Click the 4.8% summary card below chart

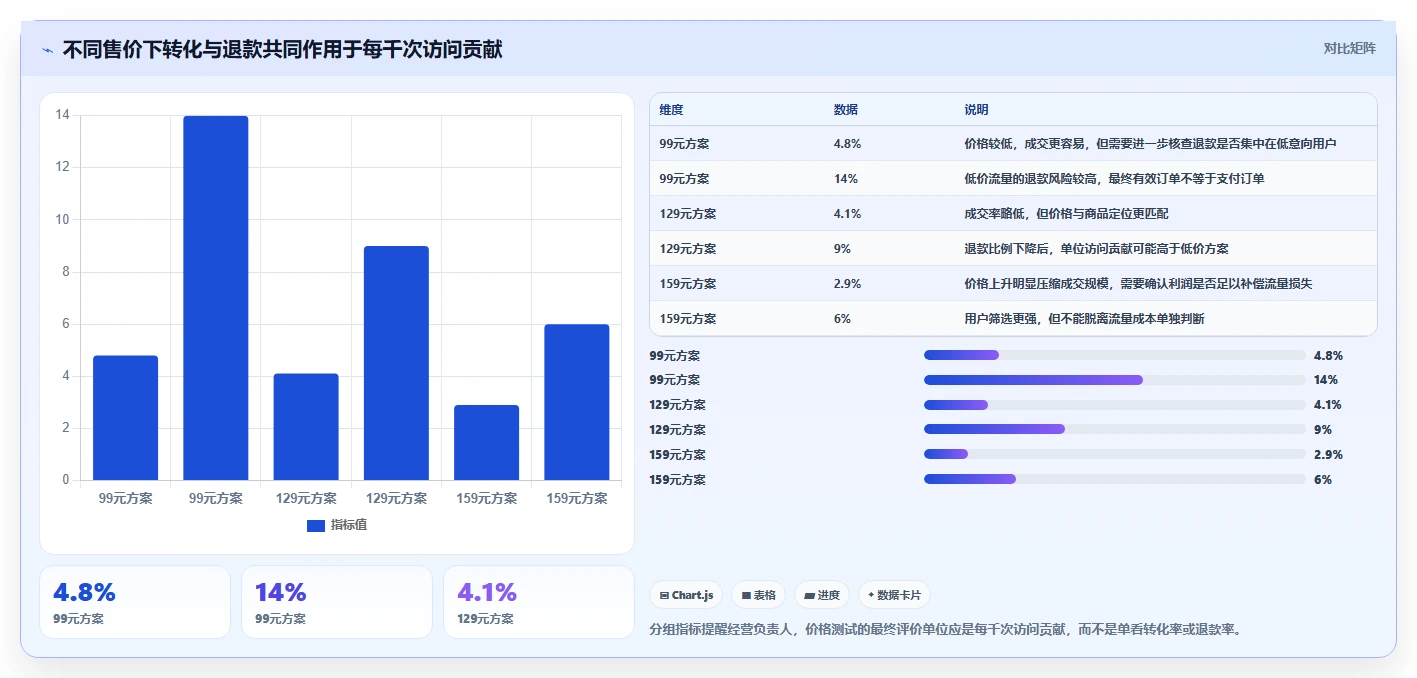[135, 602]
